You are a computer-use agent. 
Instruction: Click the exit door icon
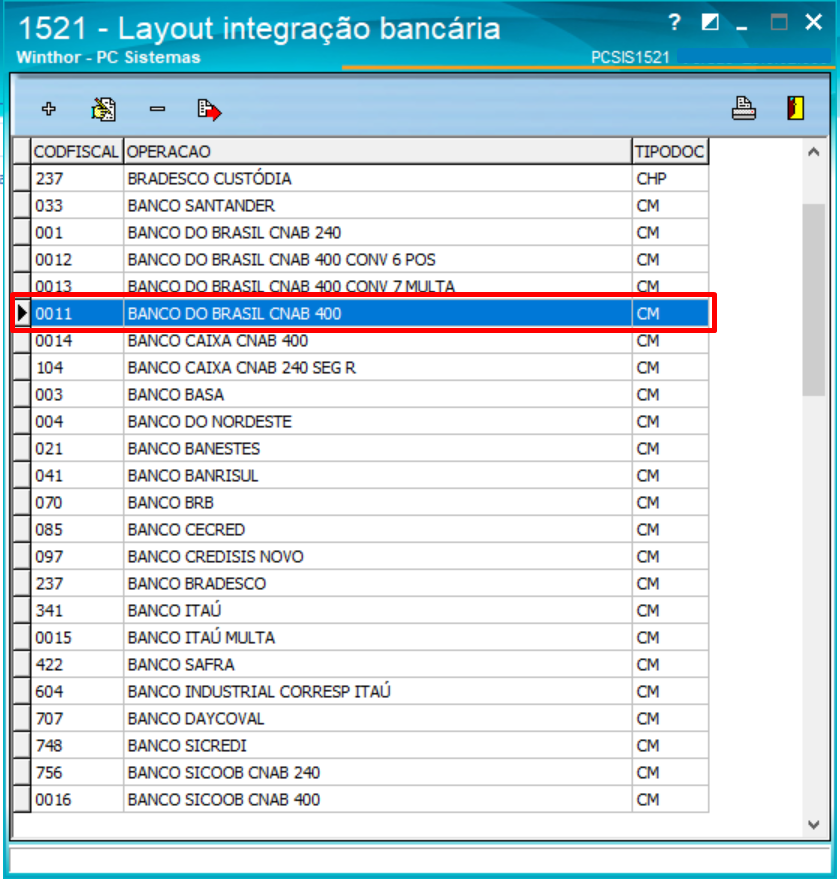tap(796, 108)
